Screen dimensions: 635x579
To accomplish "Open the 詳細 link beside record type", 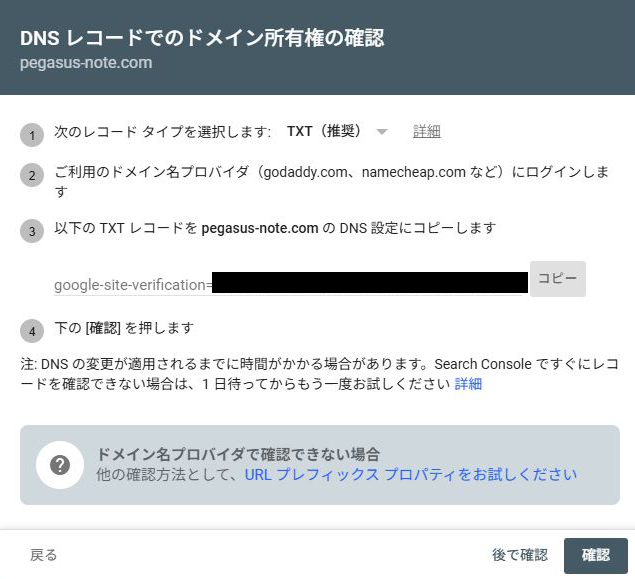I will point(427,132).
